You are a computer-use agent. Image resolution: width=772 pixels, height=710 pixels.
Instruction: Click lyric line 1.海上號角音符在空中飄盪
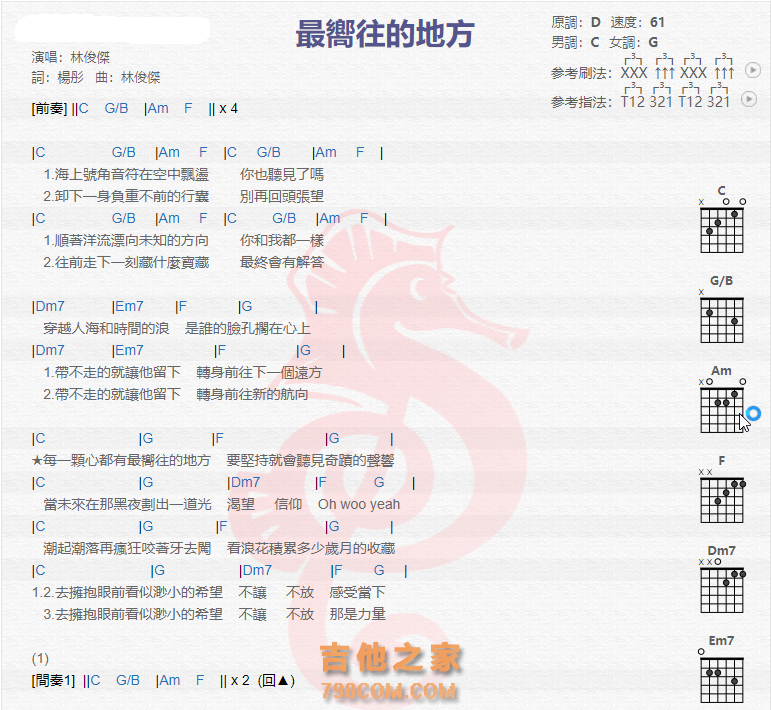coord(126,174)
